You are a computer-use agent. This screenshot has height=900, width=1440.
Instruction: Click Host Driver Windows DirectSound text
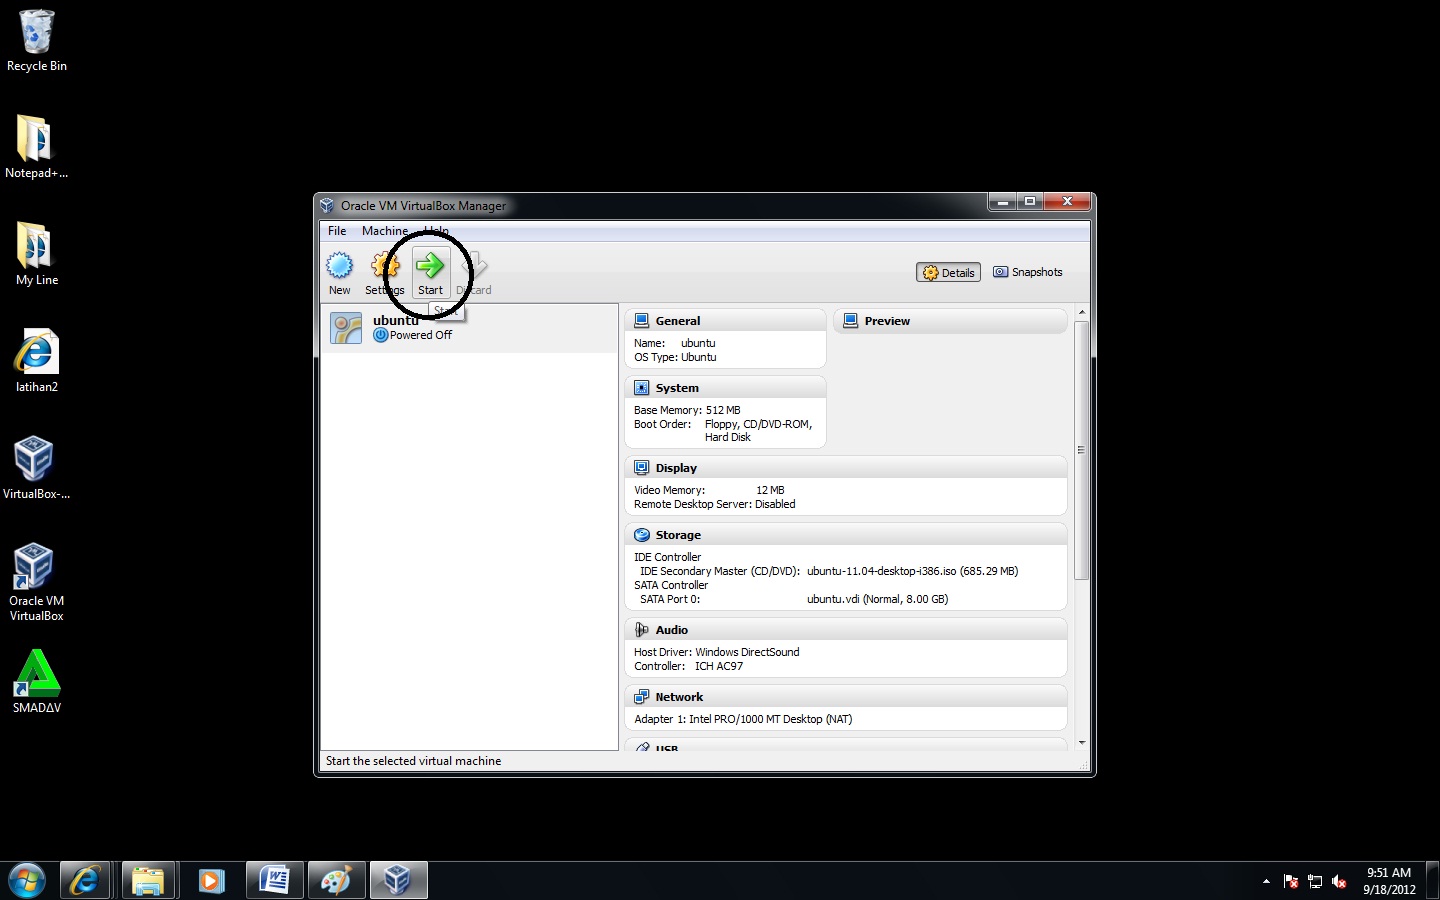point(716,652)
